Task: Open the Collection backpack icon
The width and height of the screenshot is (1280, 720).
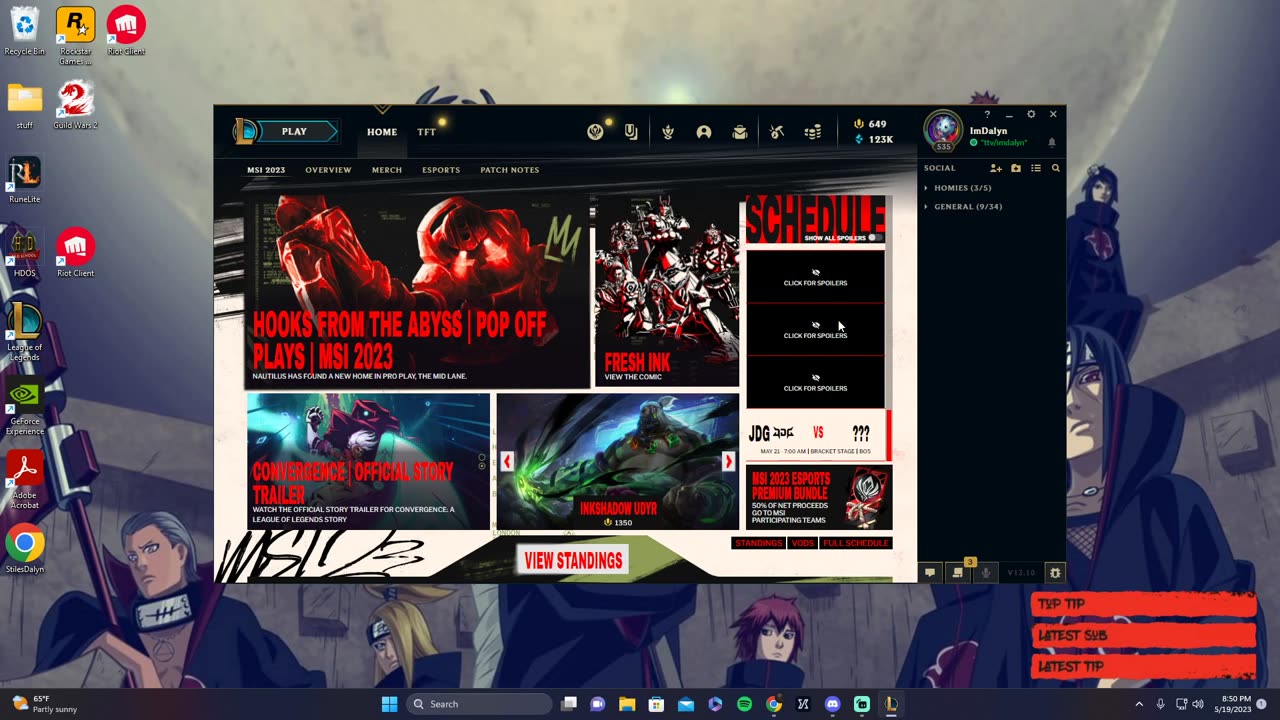Action: point(740,132)
